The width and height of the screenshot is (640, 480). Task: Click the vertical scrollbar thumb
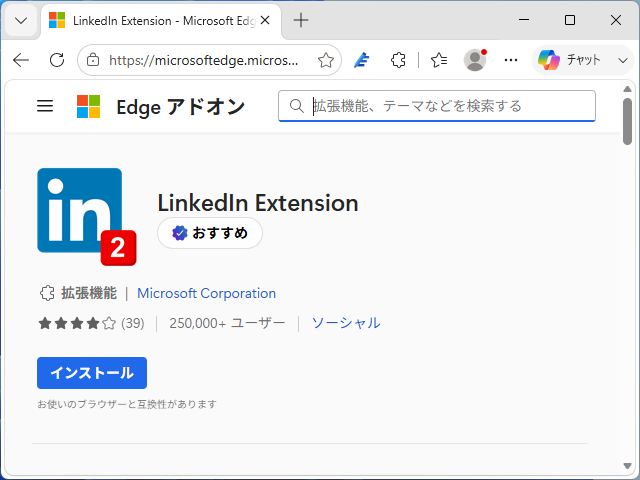[627, 121]
